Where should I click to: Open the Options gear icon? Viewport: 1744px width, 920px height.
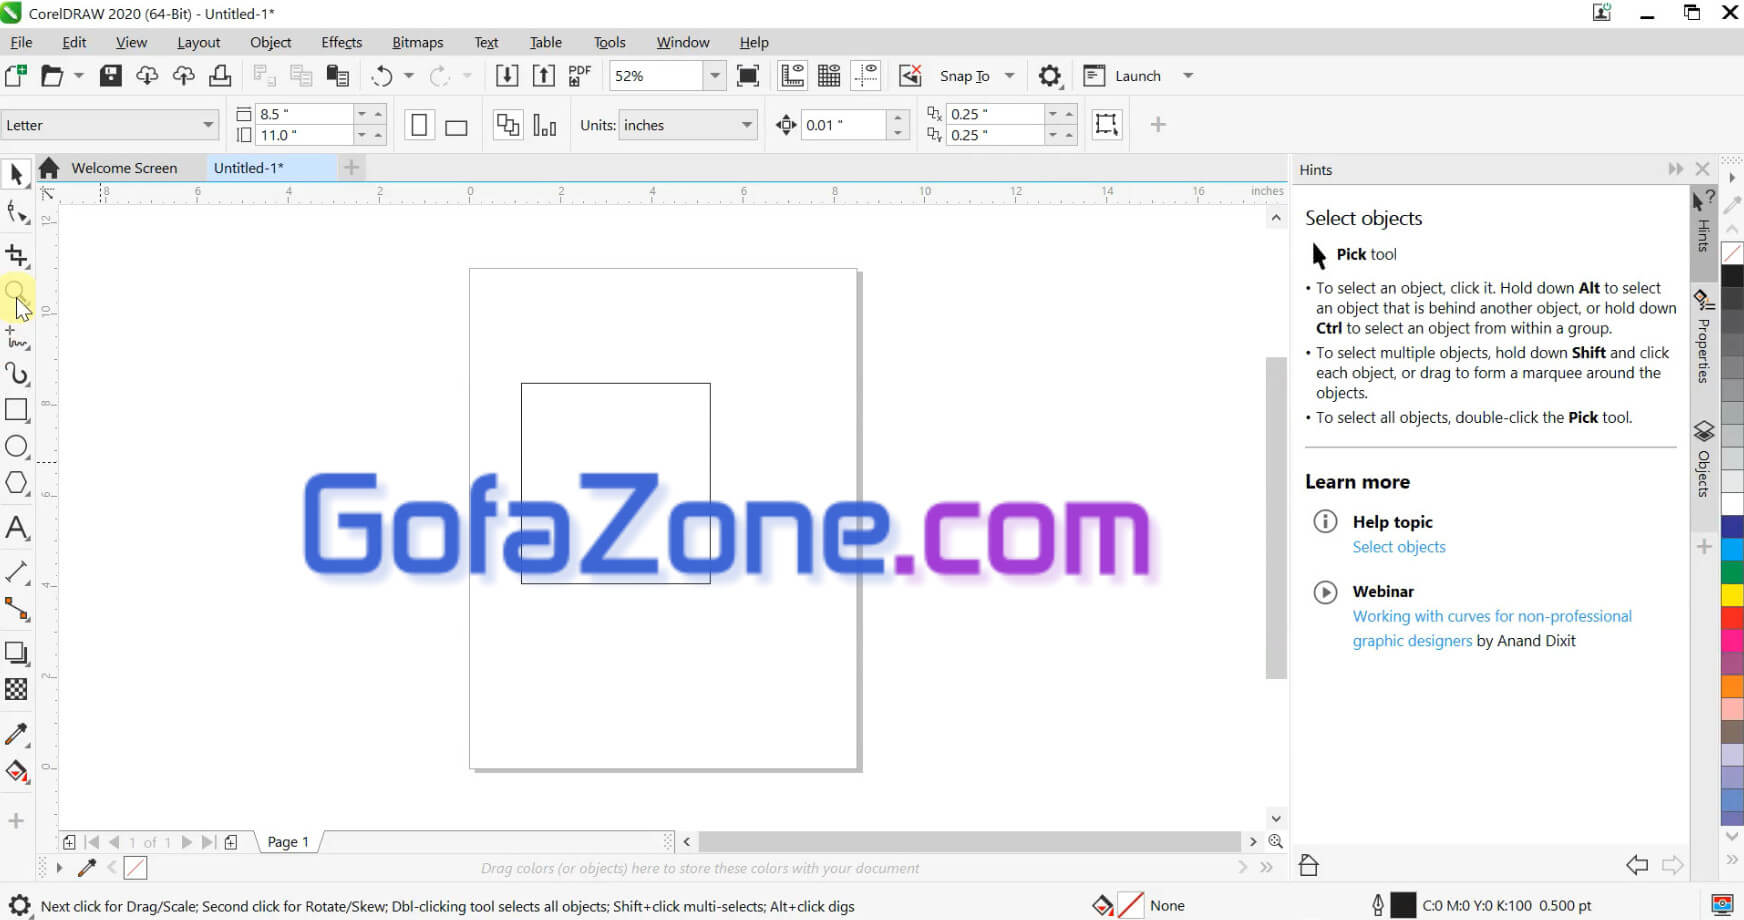1049,76
